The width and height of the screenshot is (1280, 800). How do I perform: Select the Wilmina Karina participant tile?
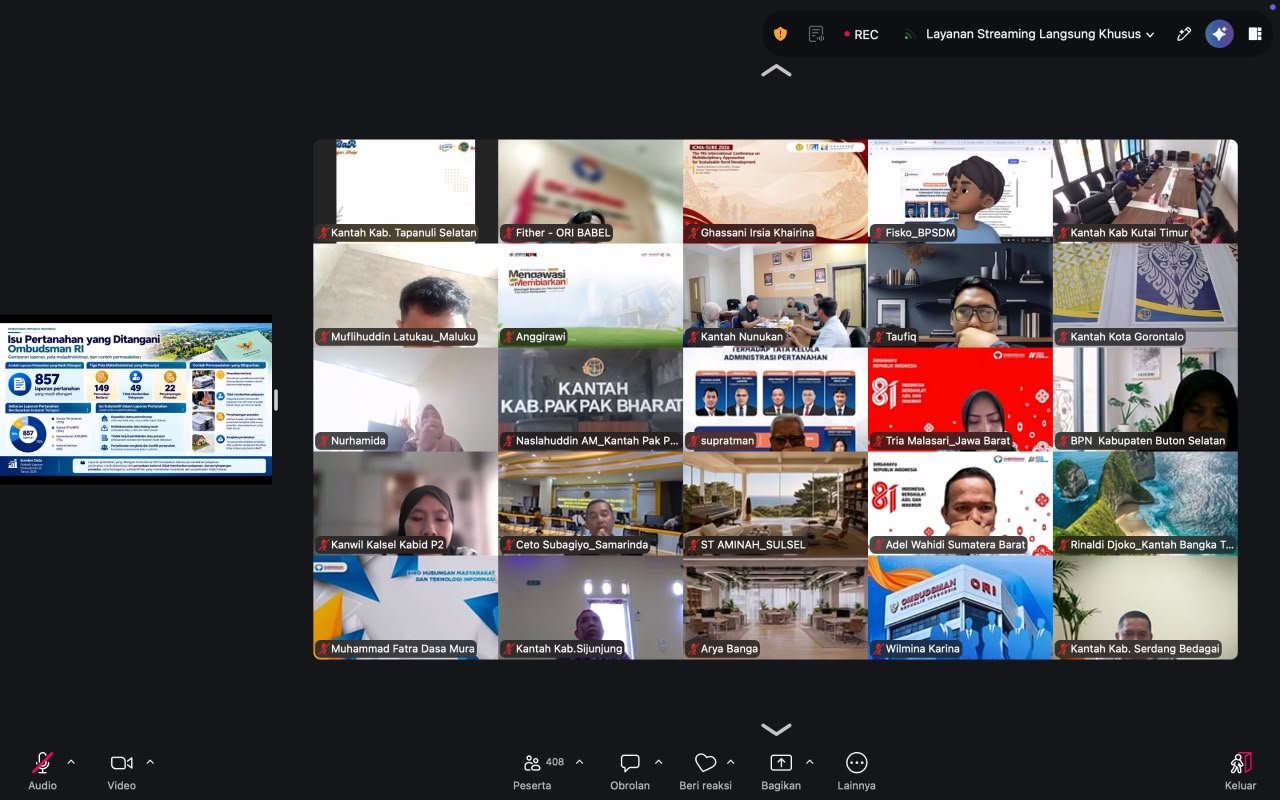point(960,607)
